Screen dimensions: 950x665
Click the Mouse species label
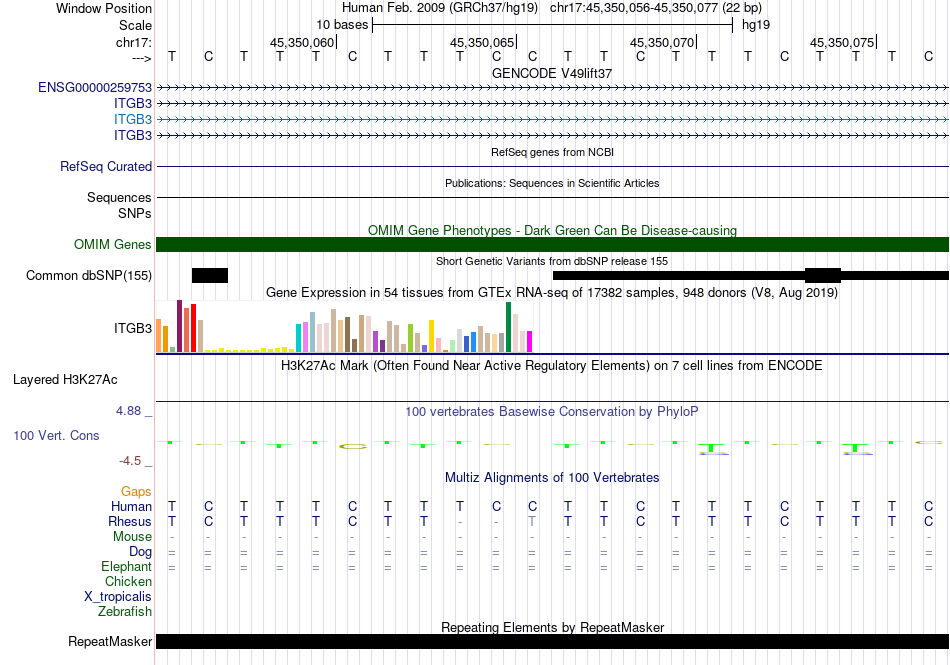[x=132, y=537]
